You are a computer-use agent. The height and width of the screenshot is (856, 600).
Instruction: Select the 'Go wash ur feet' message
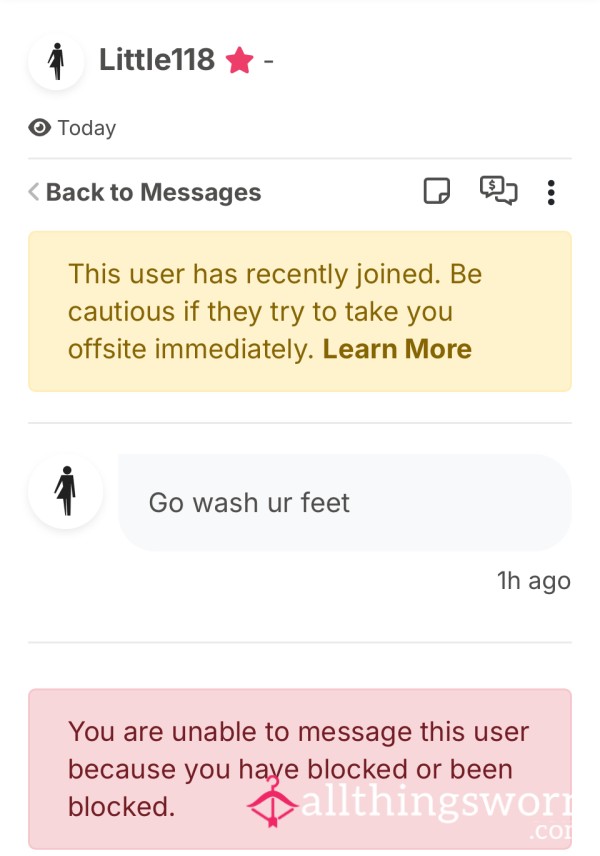pos(345,502)
